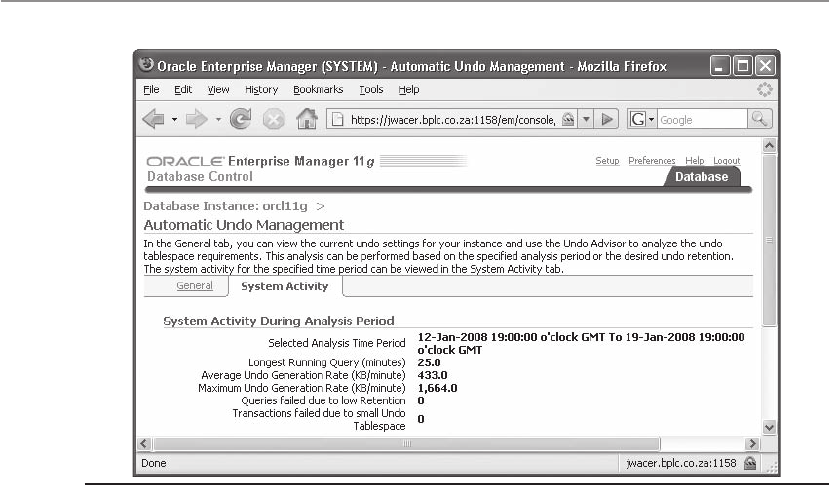Click the Selected Analysis Time Period label
The width and height of the screenshot is (829, 485).
[x=337, y=343]
